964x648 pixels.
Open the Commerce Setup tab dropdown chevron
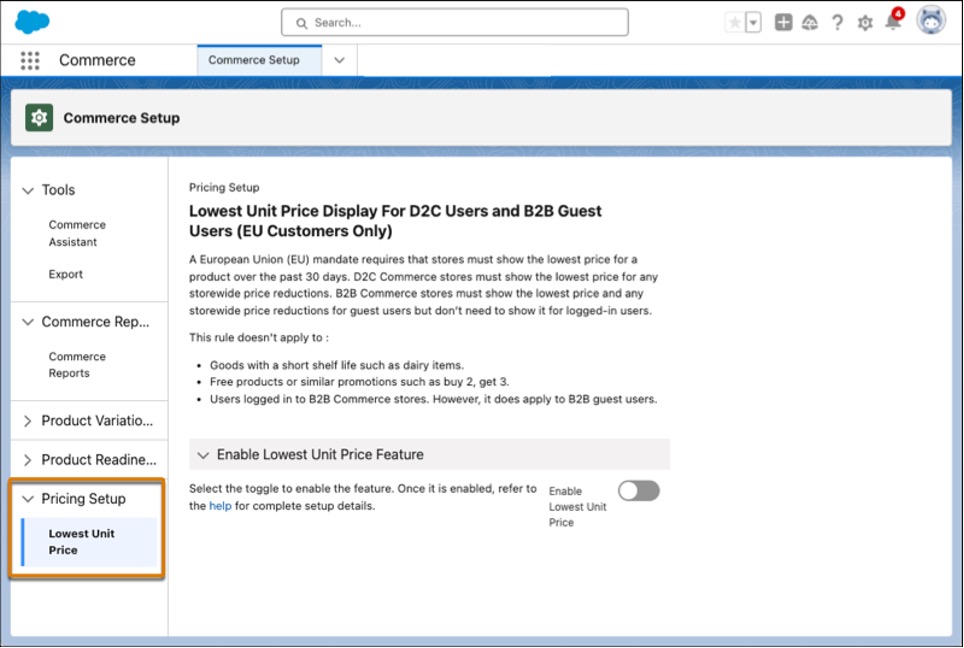coord(339,60)
